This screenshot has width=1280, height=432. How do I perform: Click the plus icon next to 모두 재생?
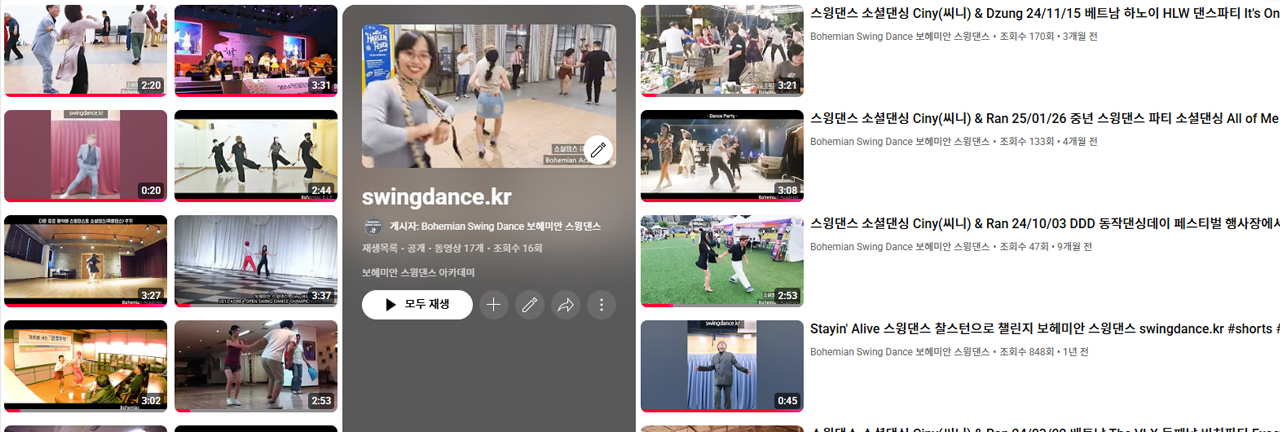[493, 305]
